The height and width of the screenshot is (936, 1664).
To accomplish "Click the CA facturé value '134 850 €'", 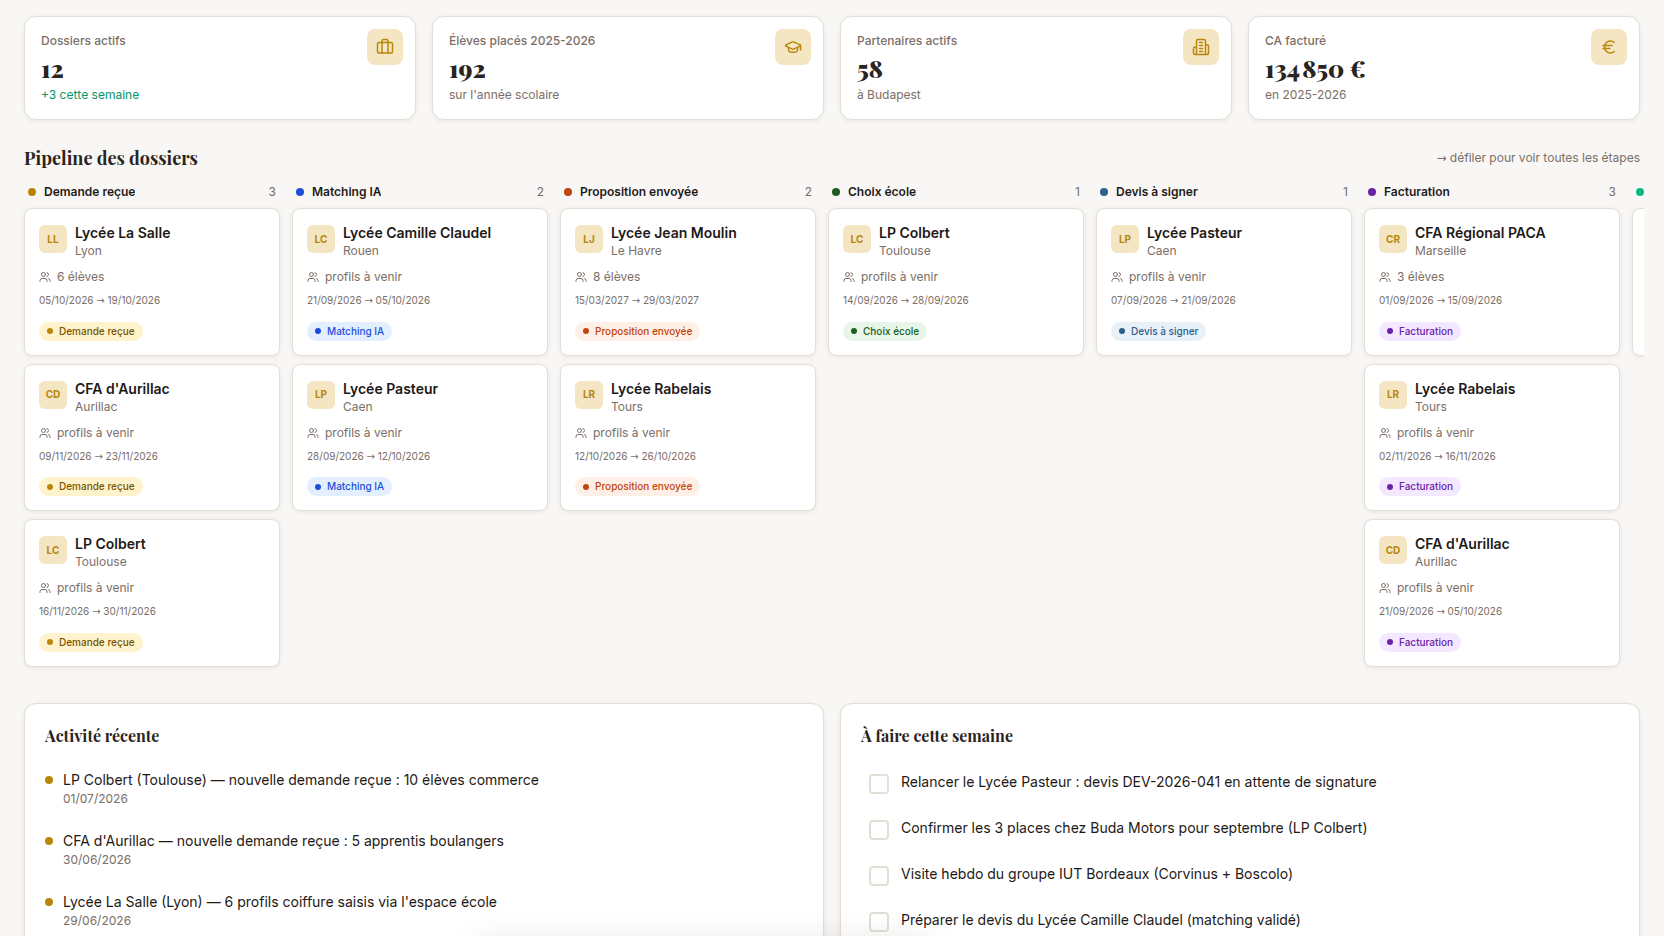I will coord(1315,71).
